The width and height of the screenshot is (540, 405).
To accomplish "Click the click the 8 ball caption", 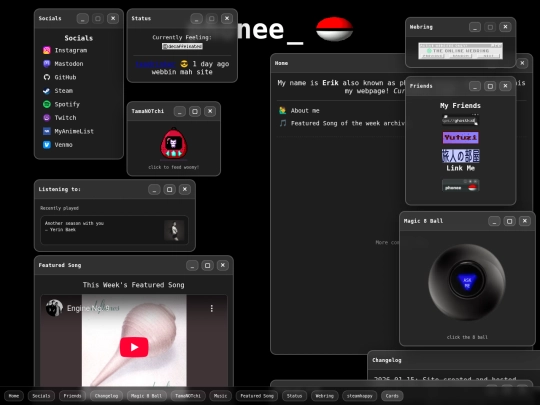I will click(467, 337).
